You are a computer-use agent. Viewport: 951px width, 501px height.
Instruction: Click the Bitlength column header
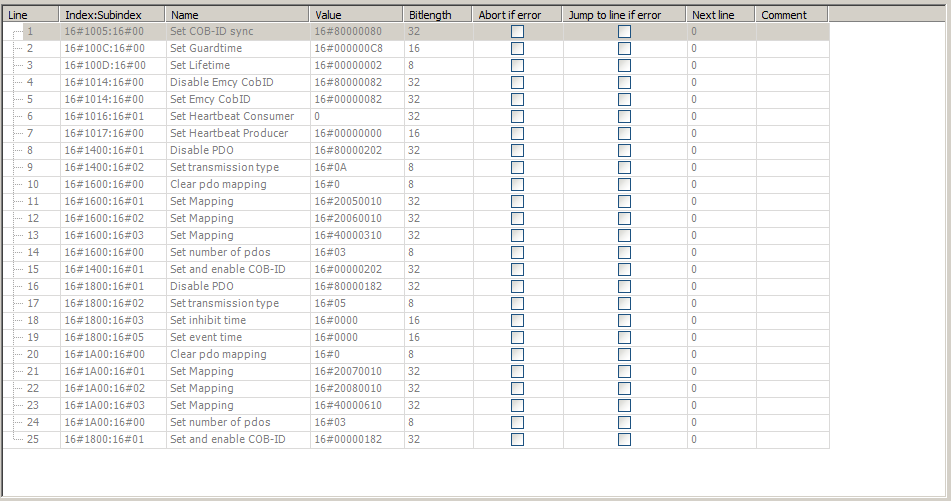click(437, 15)
